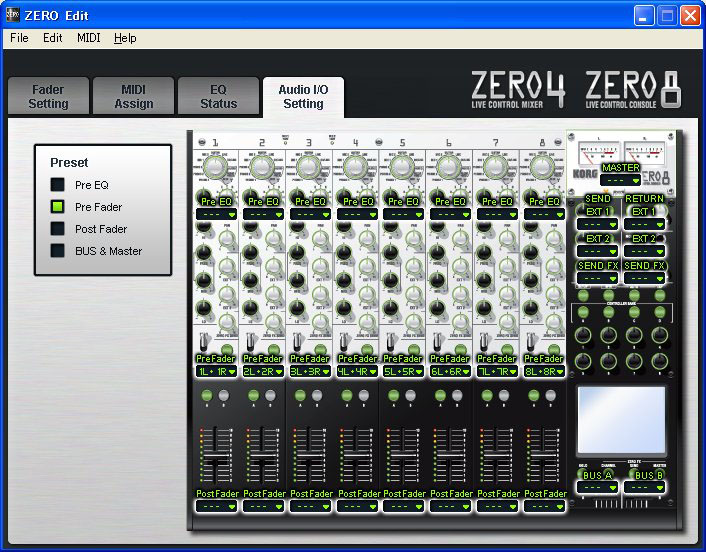Open channel 4 Pre EQ dropdown
Screen dimensions: 706x552
point(358,214)
